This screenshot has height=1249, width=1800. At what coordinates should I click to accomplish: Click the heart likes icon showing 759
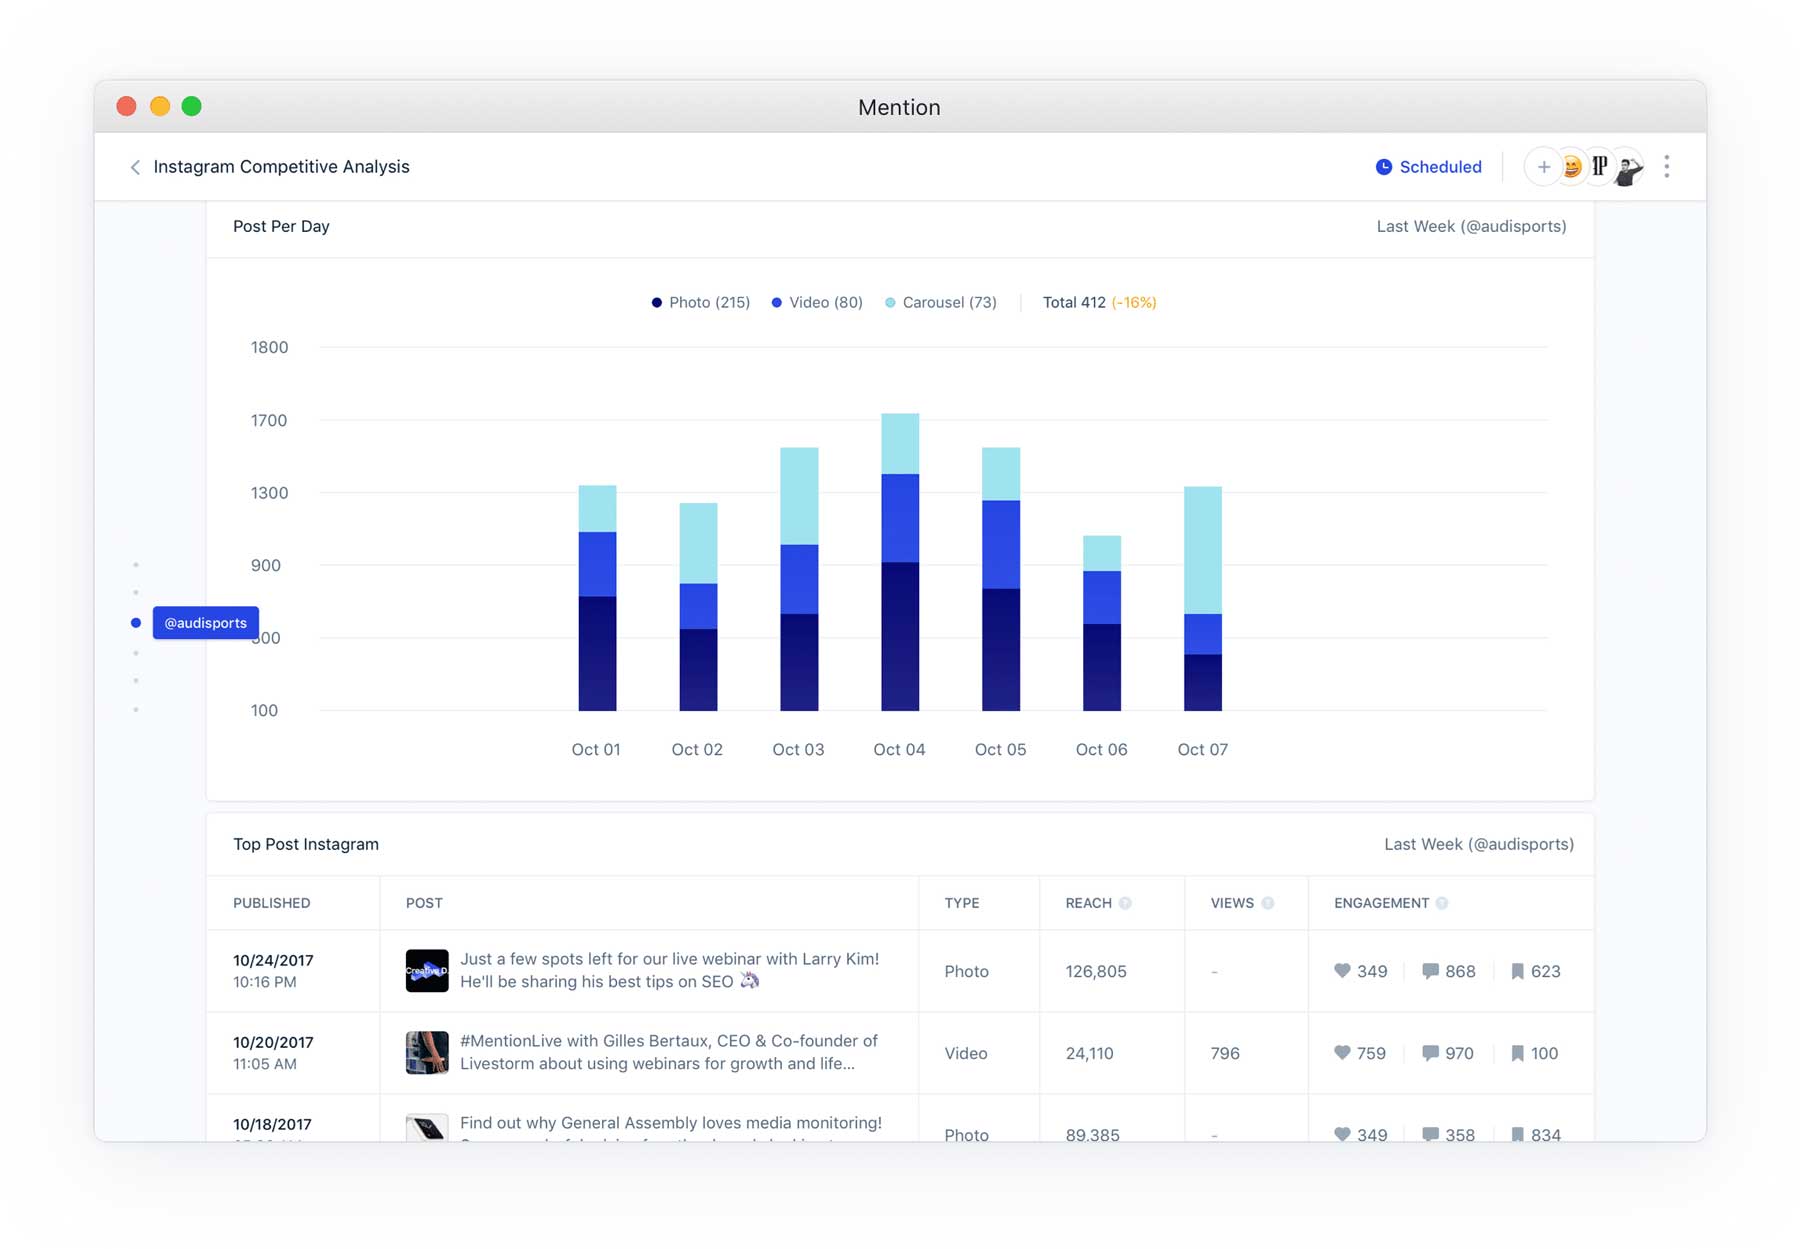(1342, 1052)
